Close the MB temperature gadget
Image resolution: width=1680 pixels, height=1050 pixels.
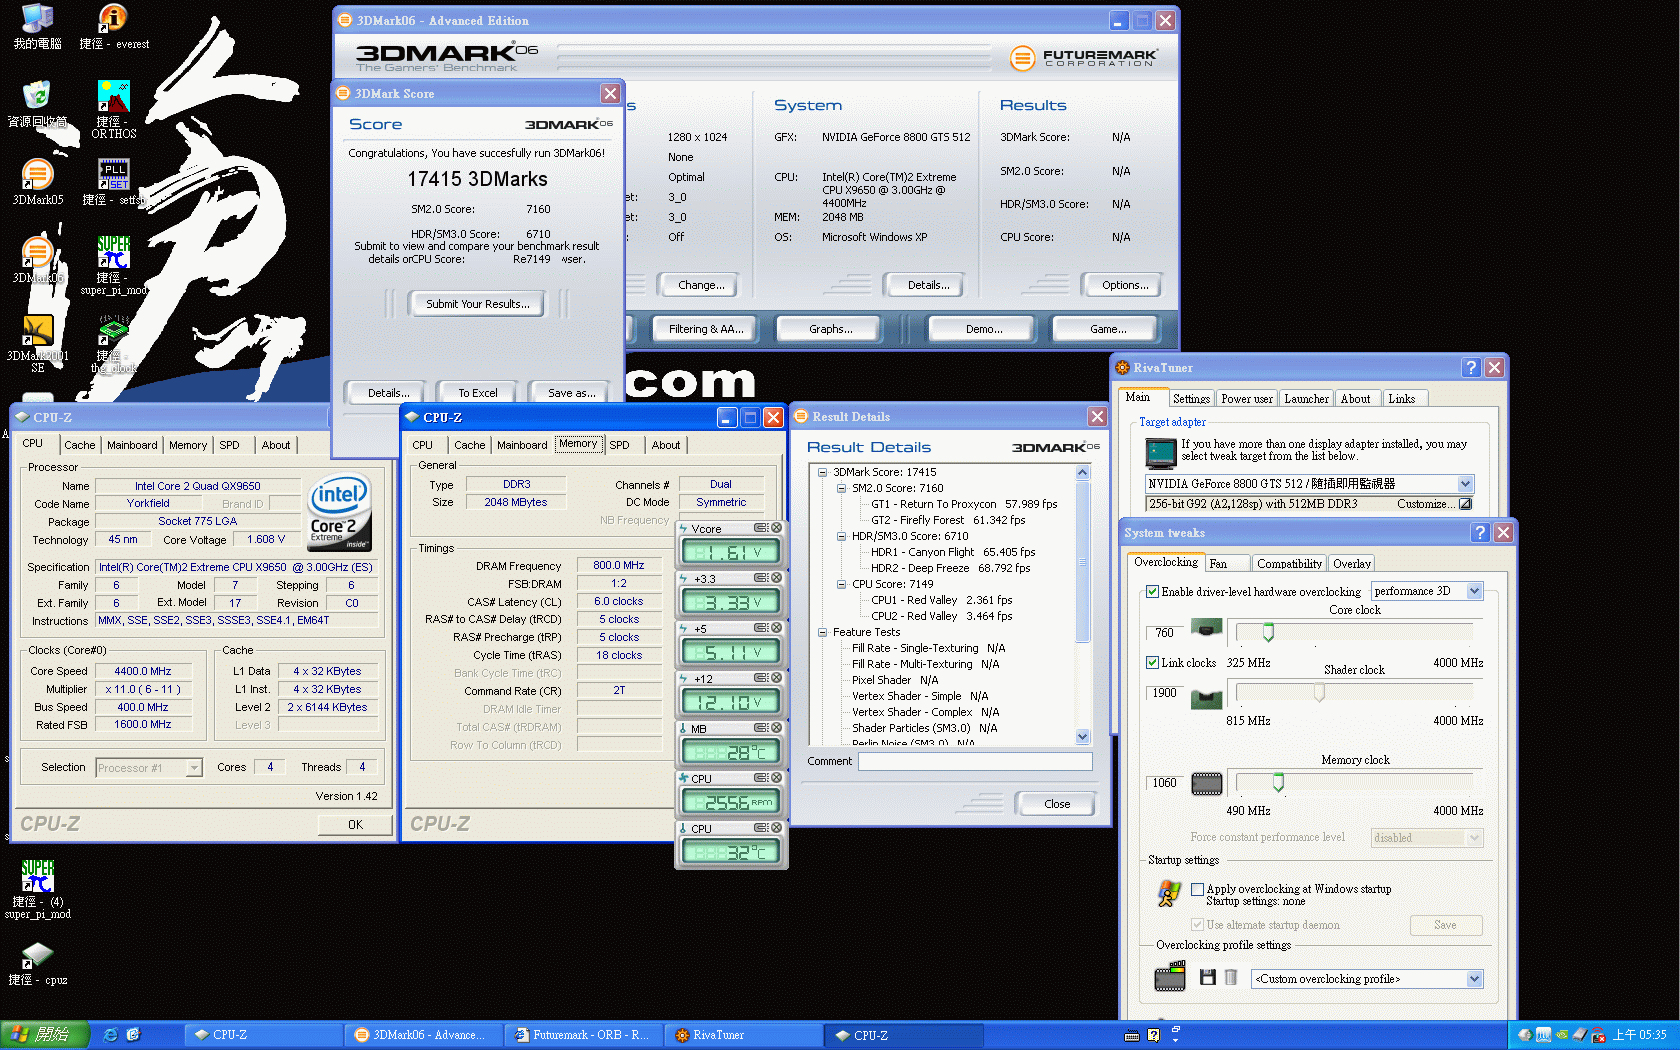click(x=776, y=728)
